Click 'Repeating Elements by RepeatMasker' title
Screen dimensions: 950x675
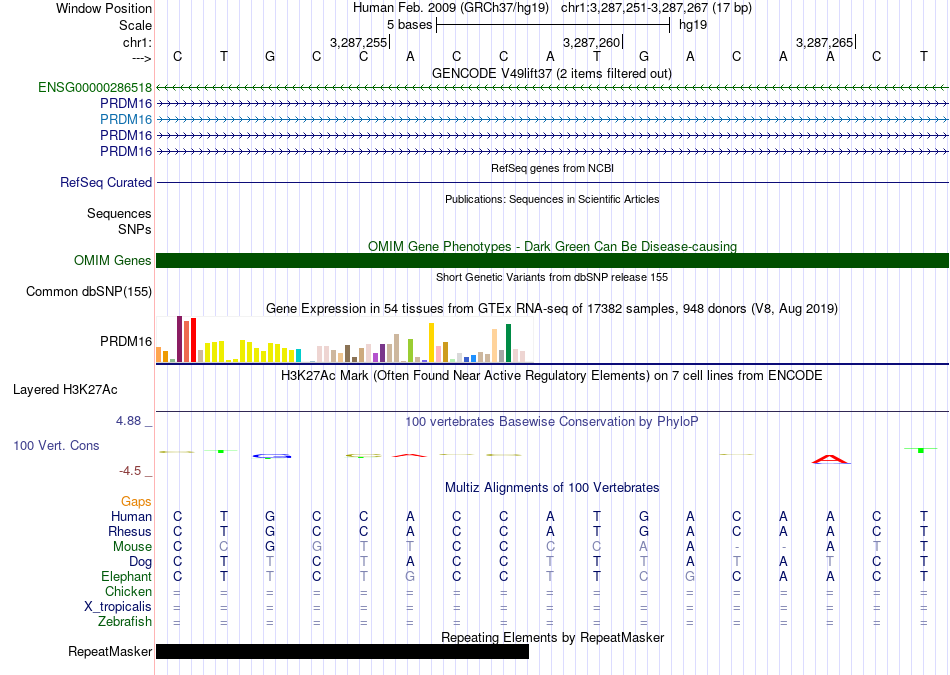point(553,637)
